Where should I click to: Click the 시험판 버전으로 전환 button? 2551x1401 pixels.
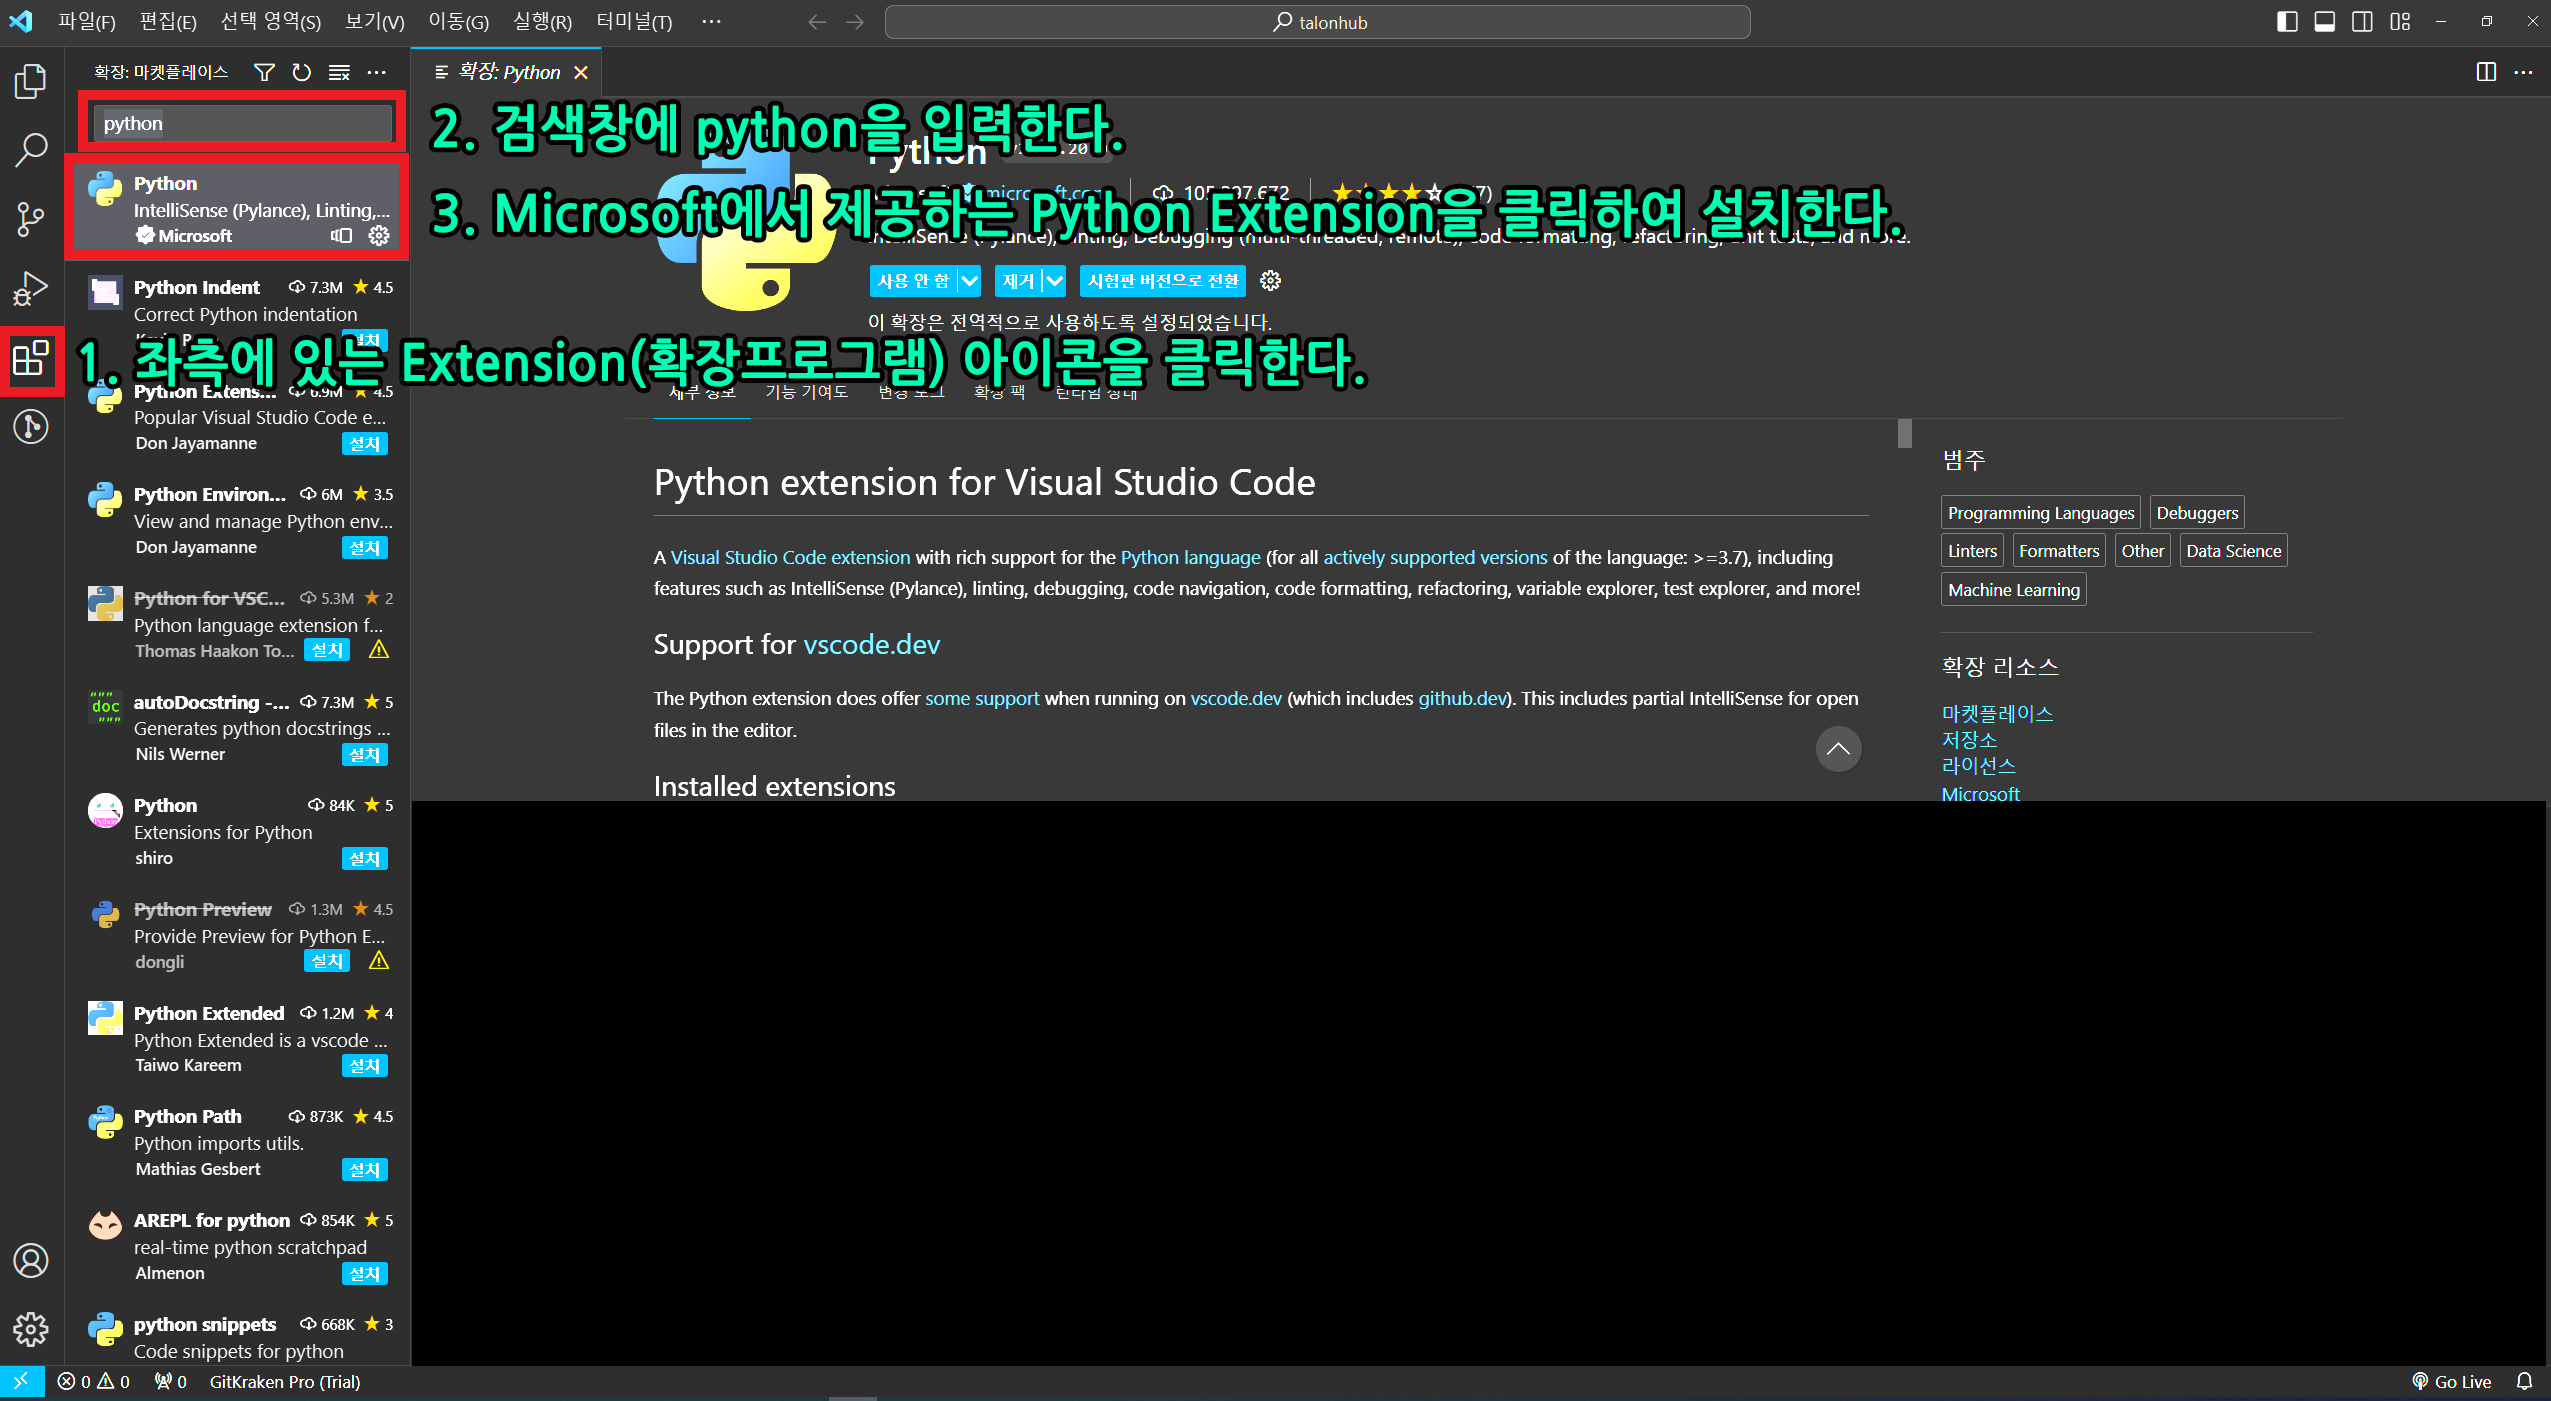pyautogui.click(x=1163, y=281)
